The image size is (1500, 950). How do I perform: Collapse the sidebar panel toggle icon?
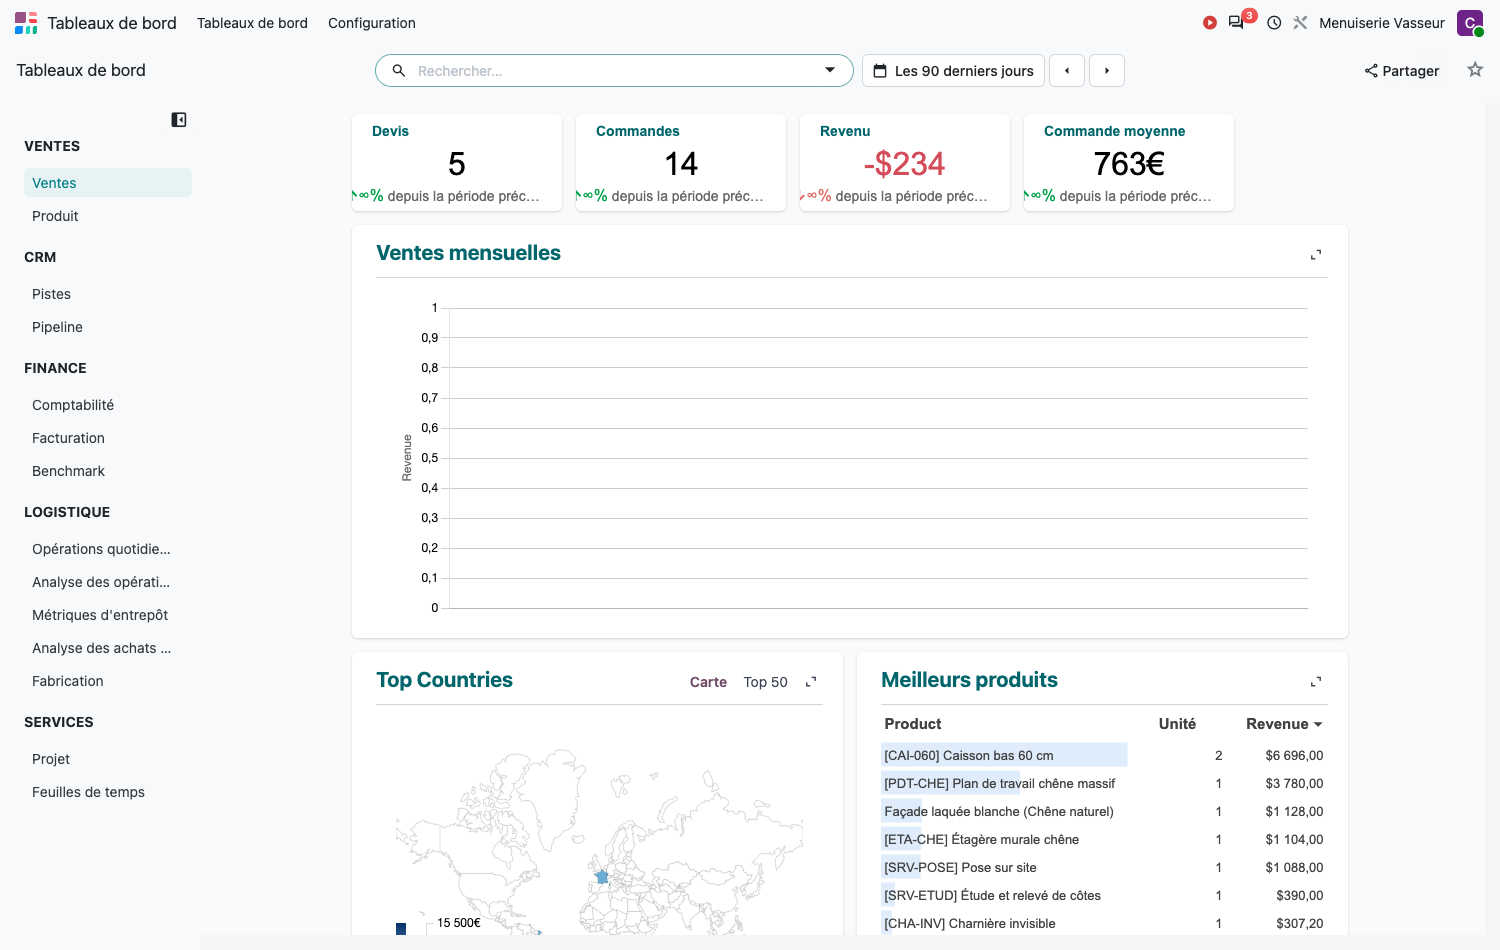point(179,120)
